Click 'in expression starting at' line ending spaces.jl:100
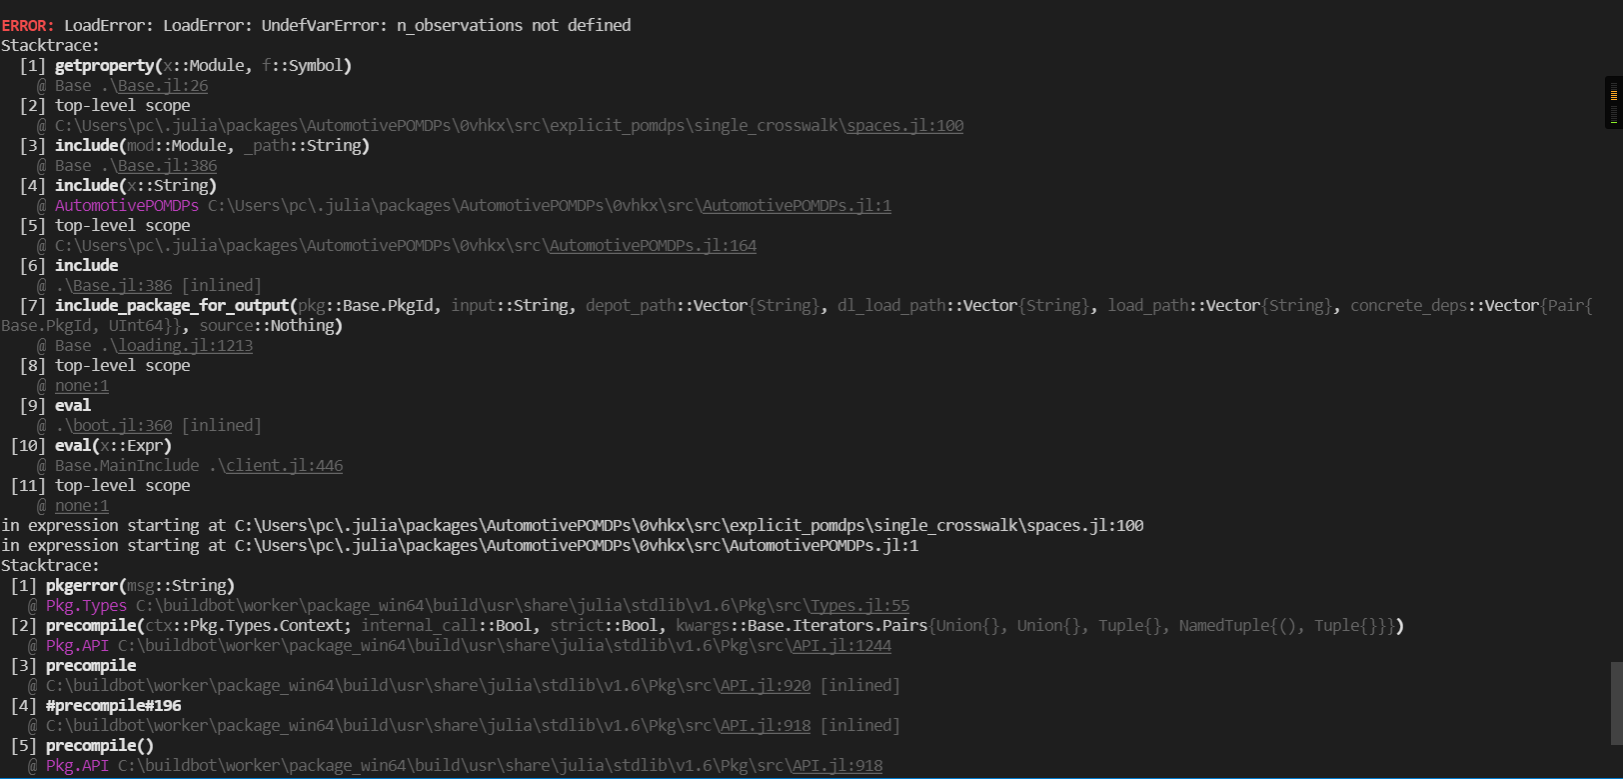This screenshot has height=779, width=1623. click(x=572, y=526)
